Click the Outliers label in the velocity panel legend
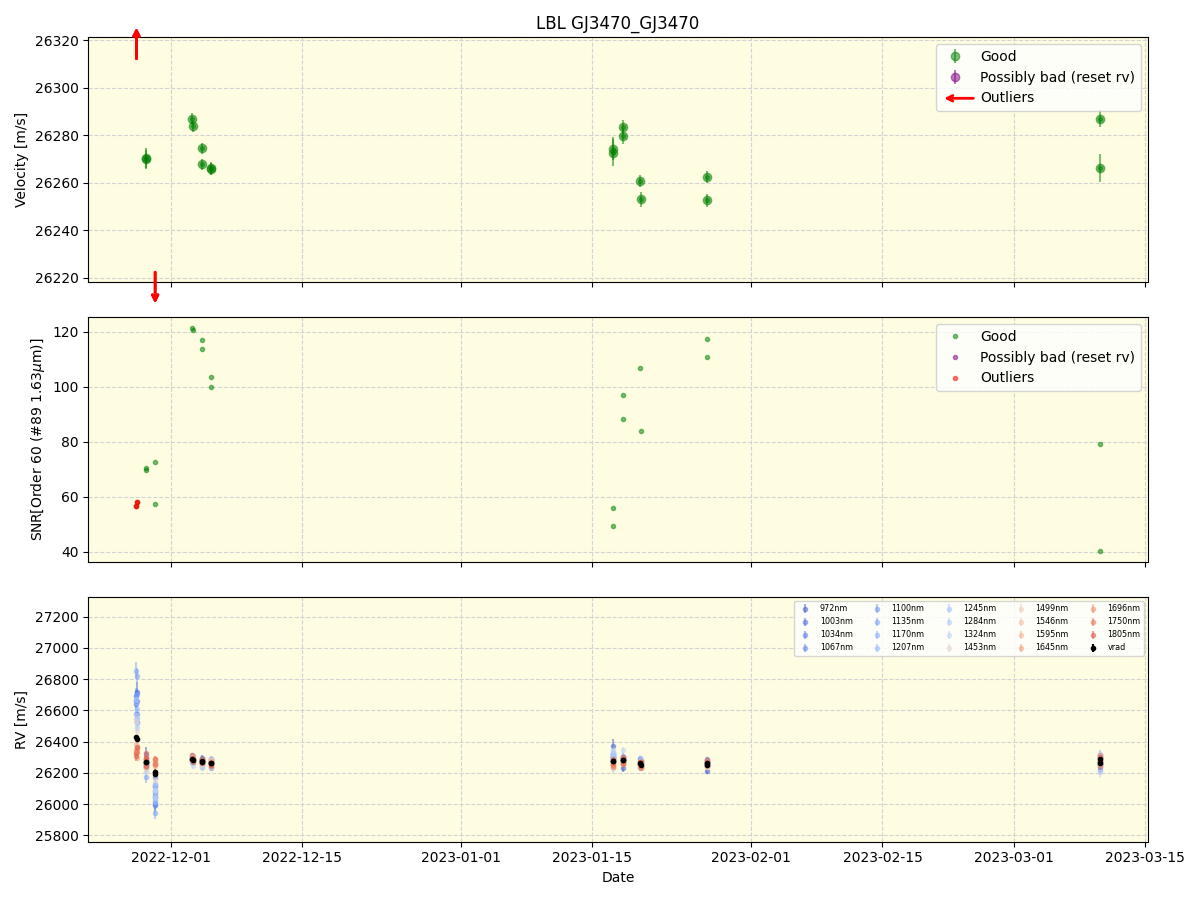1200x900 pixels. tap(1007, 98)
